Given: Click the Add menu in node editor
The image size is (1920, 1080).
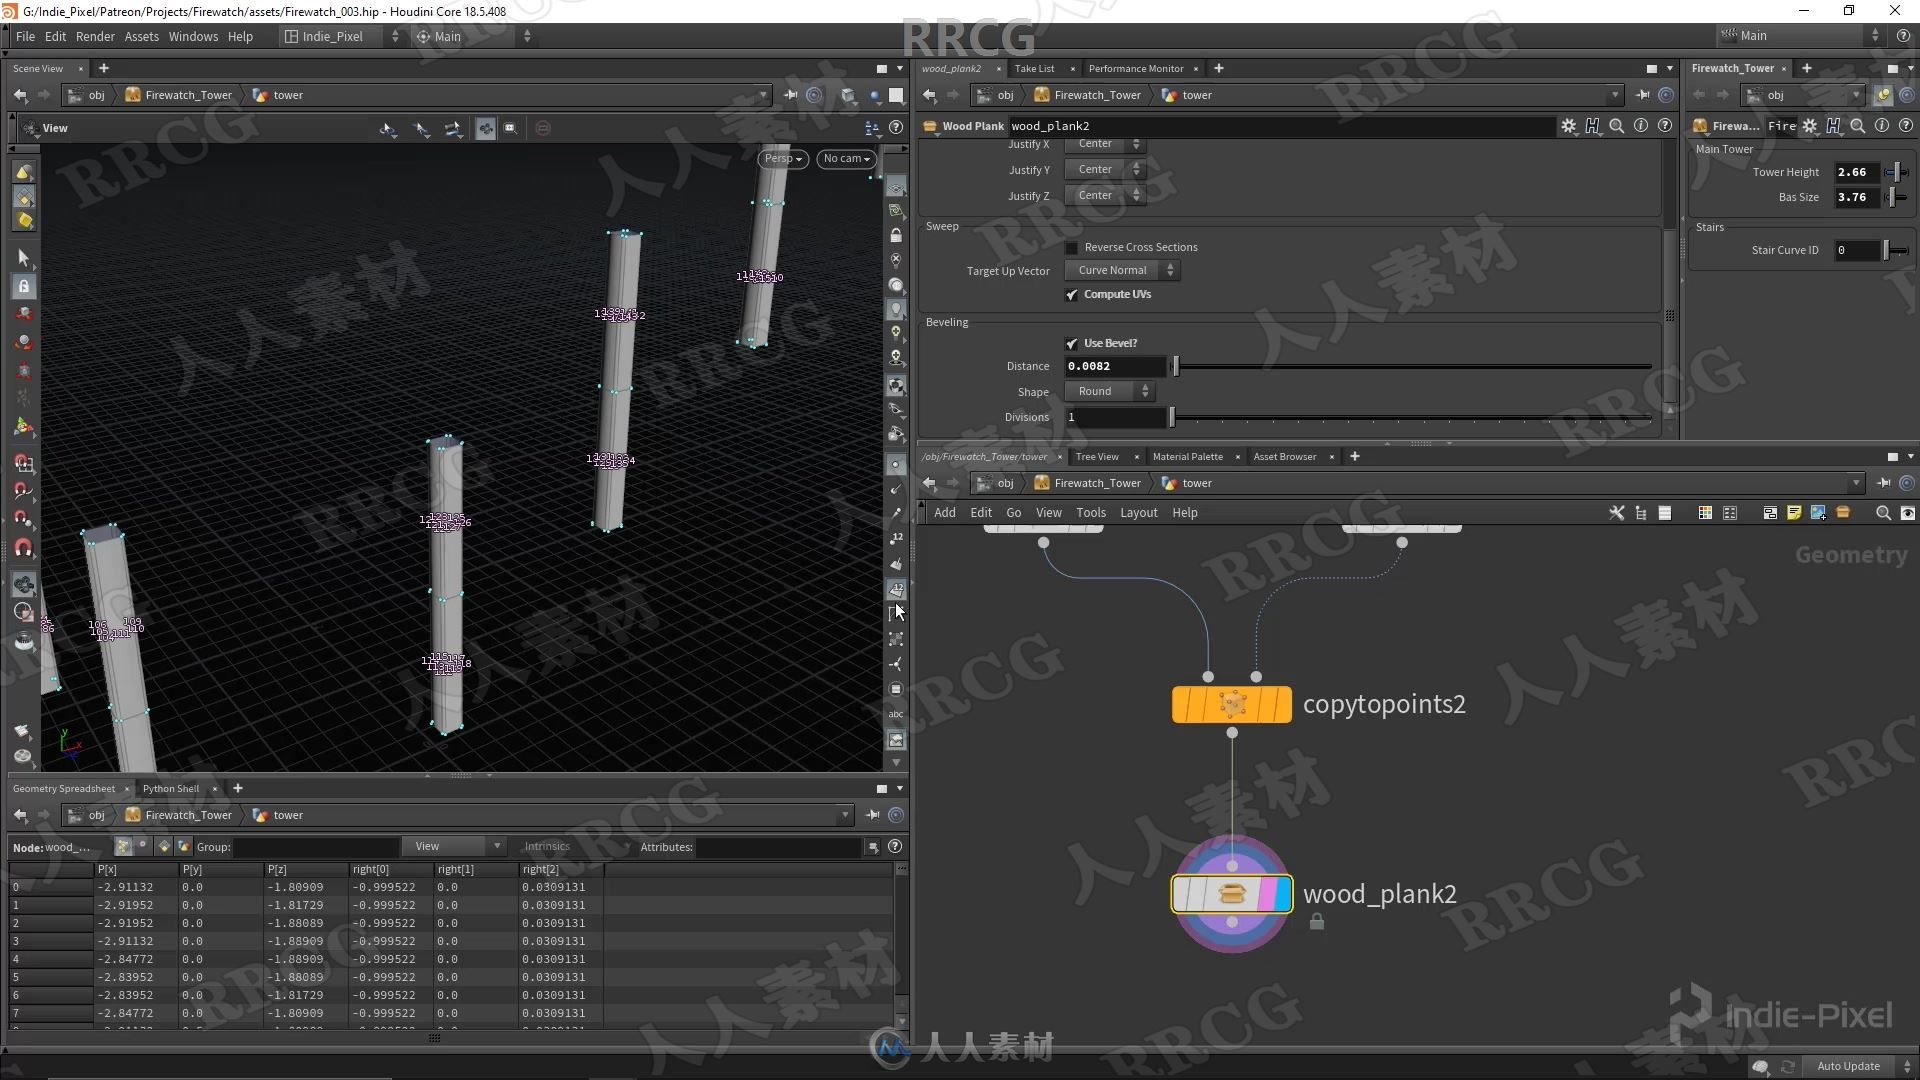Looking at the screenshot, I should point(944,512).
